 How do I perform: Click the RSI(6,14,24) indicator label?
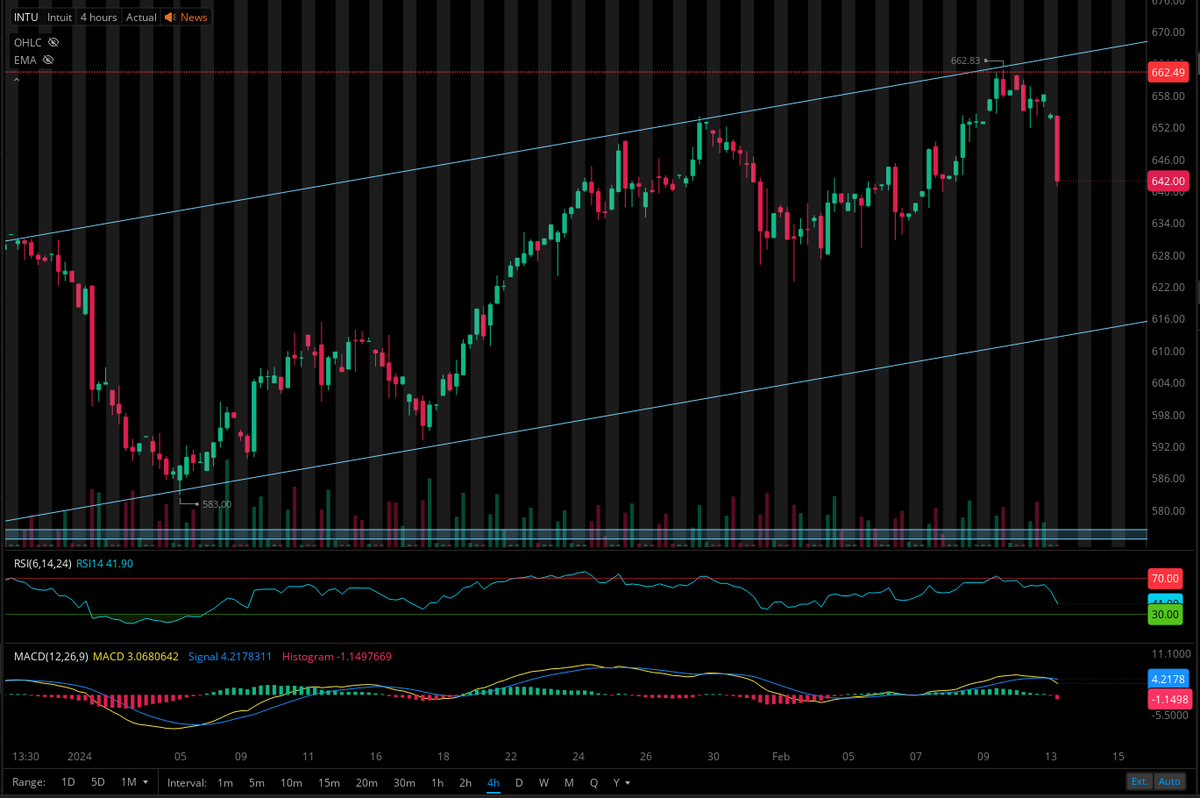click(43, 564)
